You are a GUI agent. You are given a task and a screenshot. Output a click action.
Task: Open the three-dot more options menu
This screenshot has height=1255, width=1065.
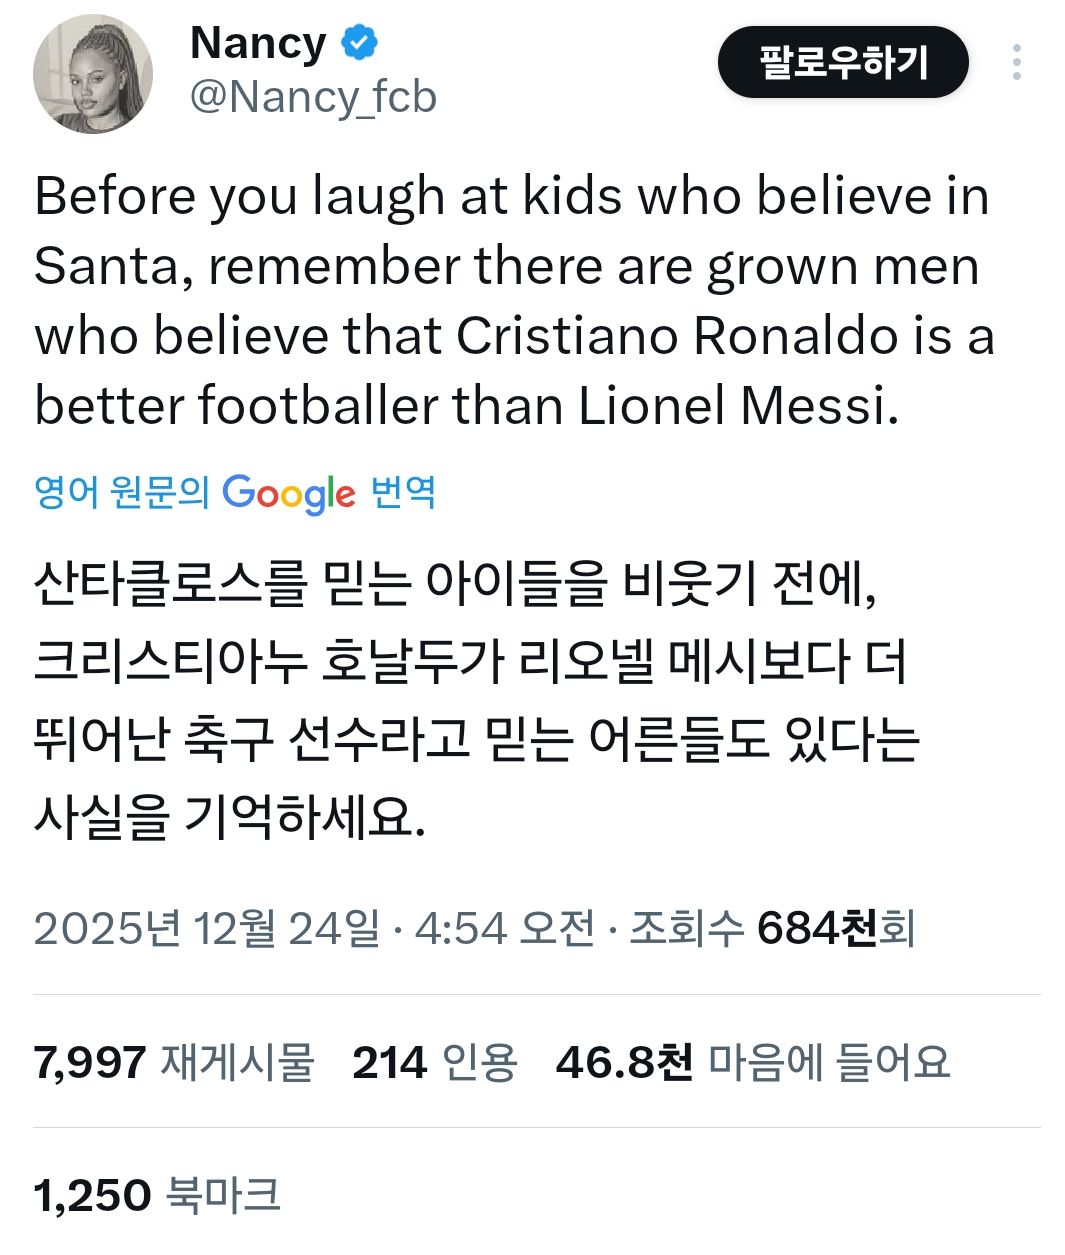coord(1016,63)
